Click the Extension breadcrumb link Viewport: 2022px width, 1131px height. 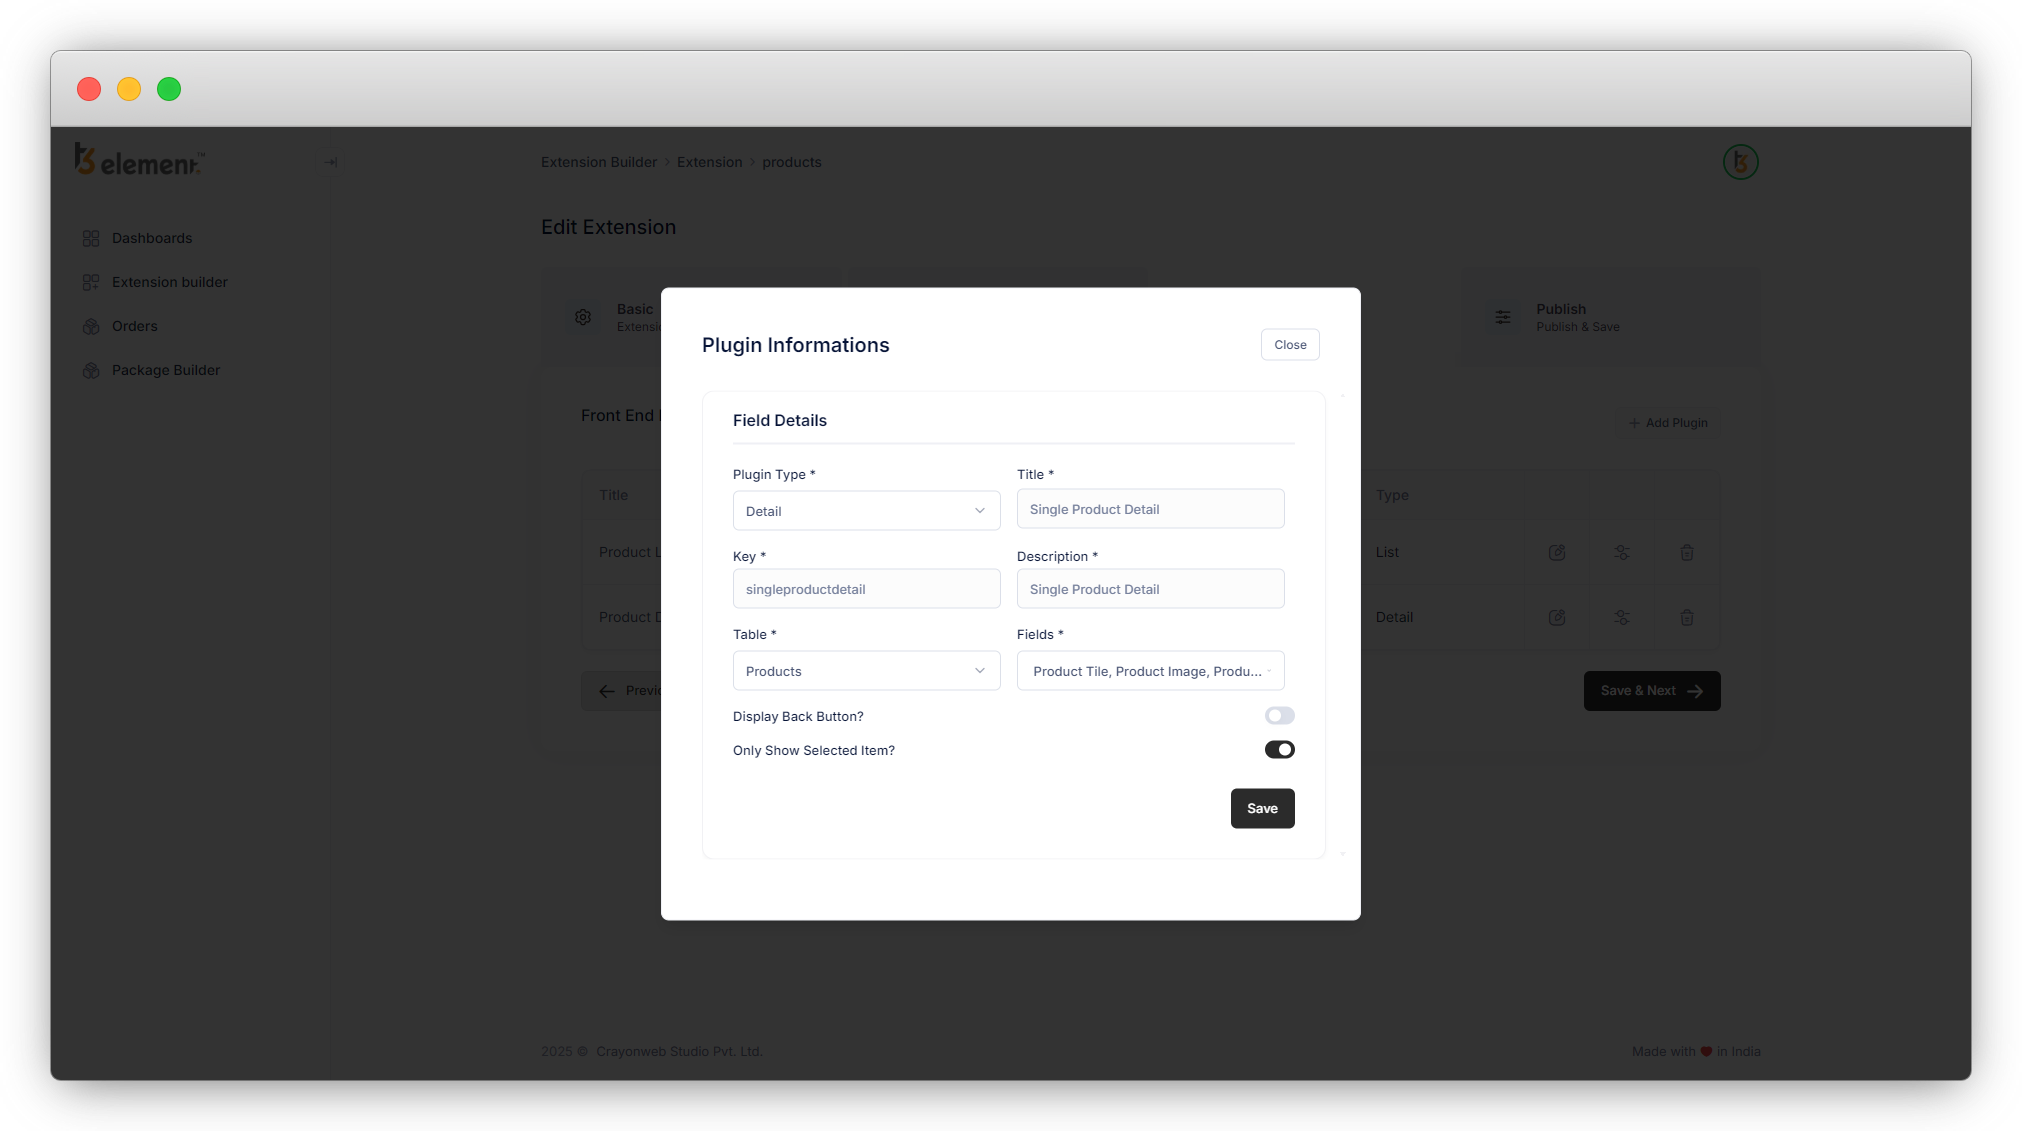tap(709, 162)
